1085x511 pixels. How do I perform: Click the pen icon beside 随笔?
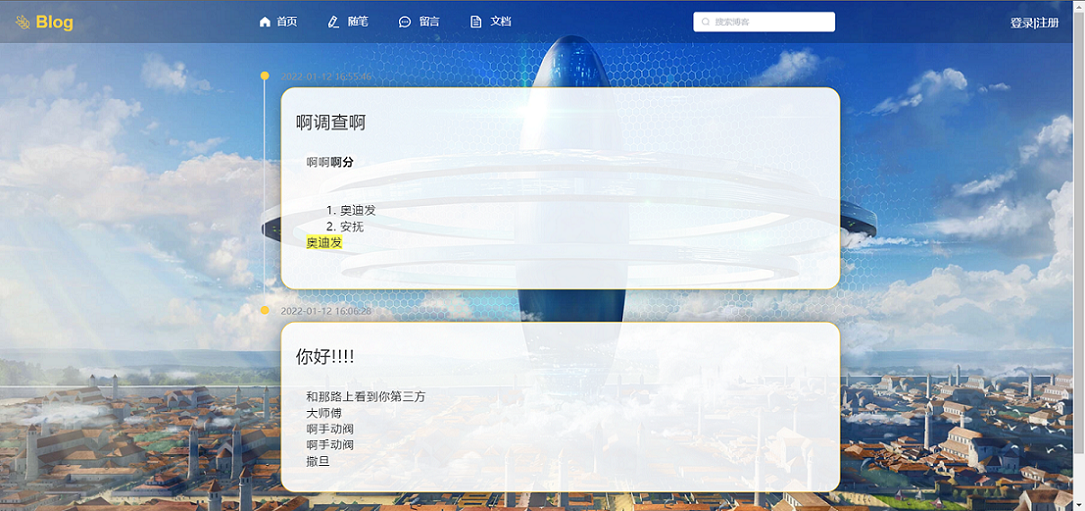tap(334, 22)
